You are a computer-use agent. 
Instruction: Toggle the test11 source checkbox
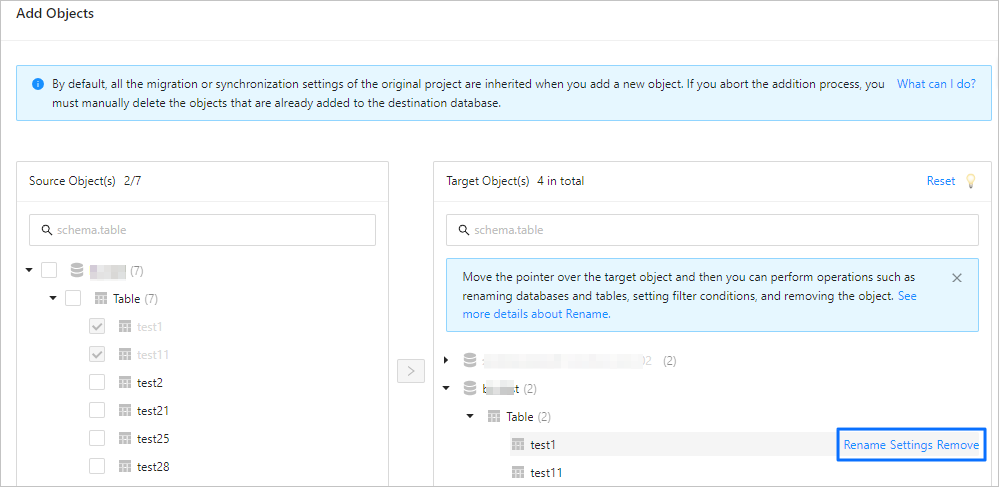tap(97, 354)
